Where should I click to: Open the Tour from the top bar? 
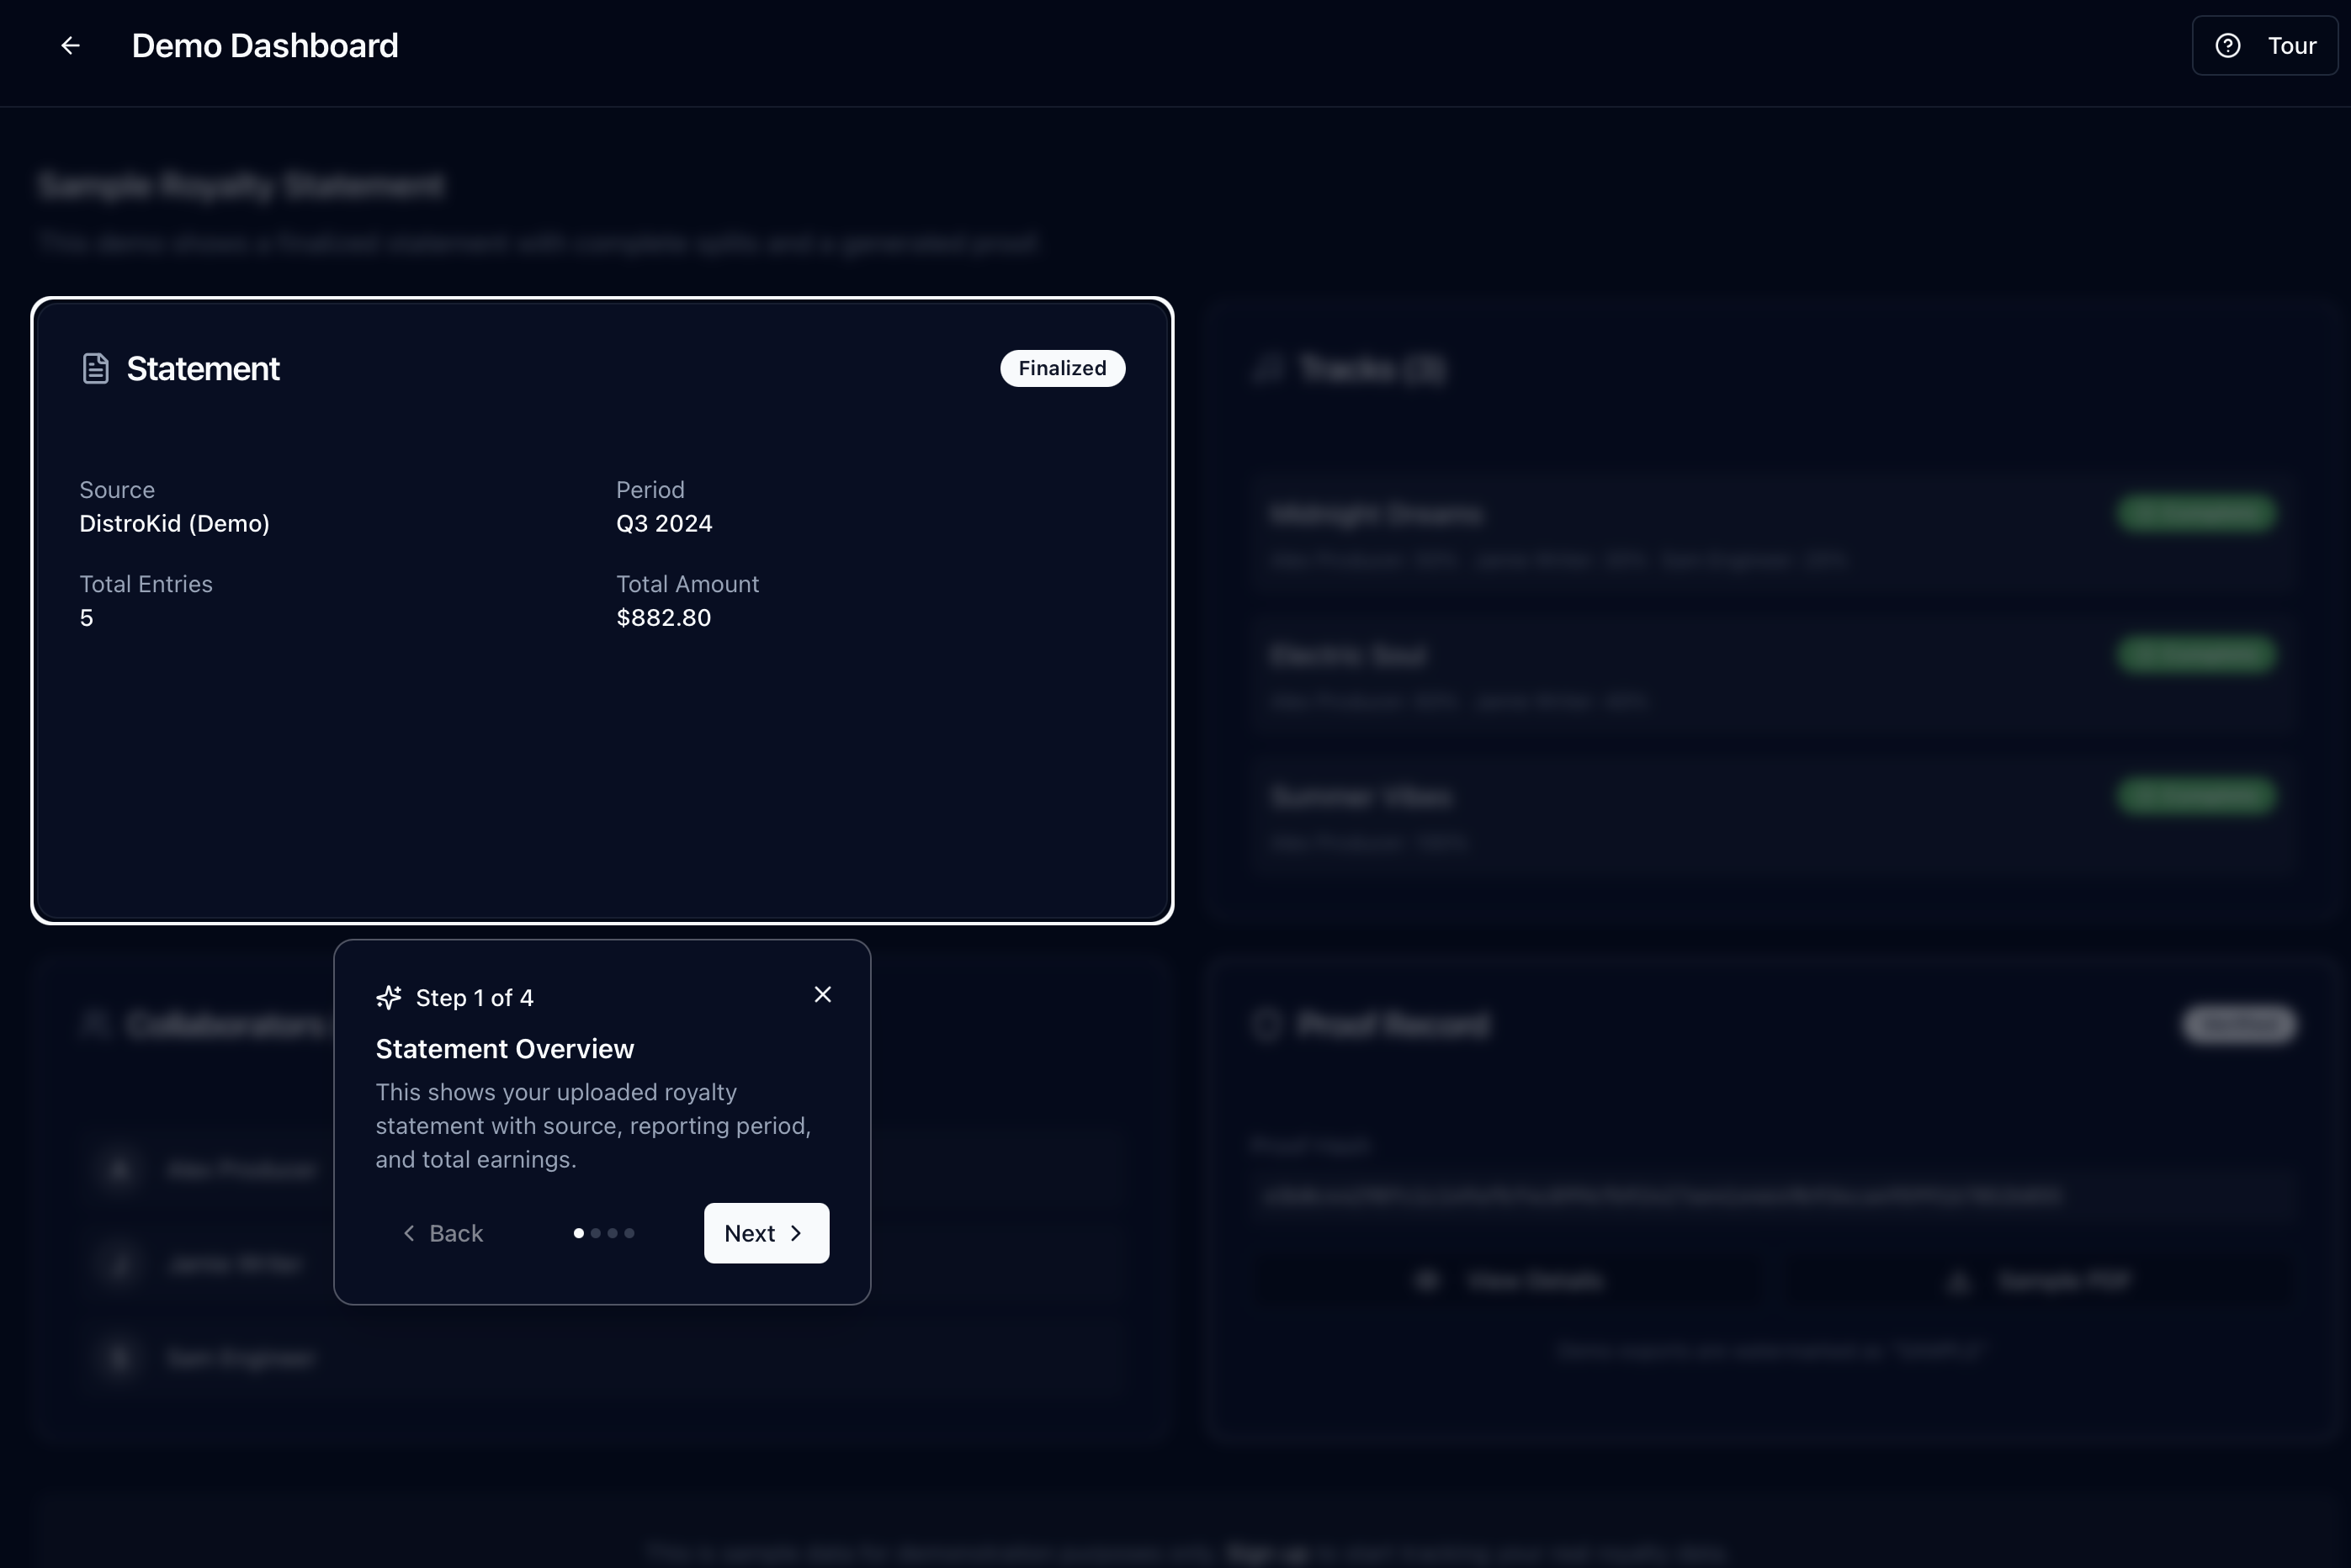pos(2265,45)
